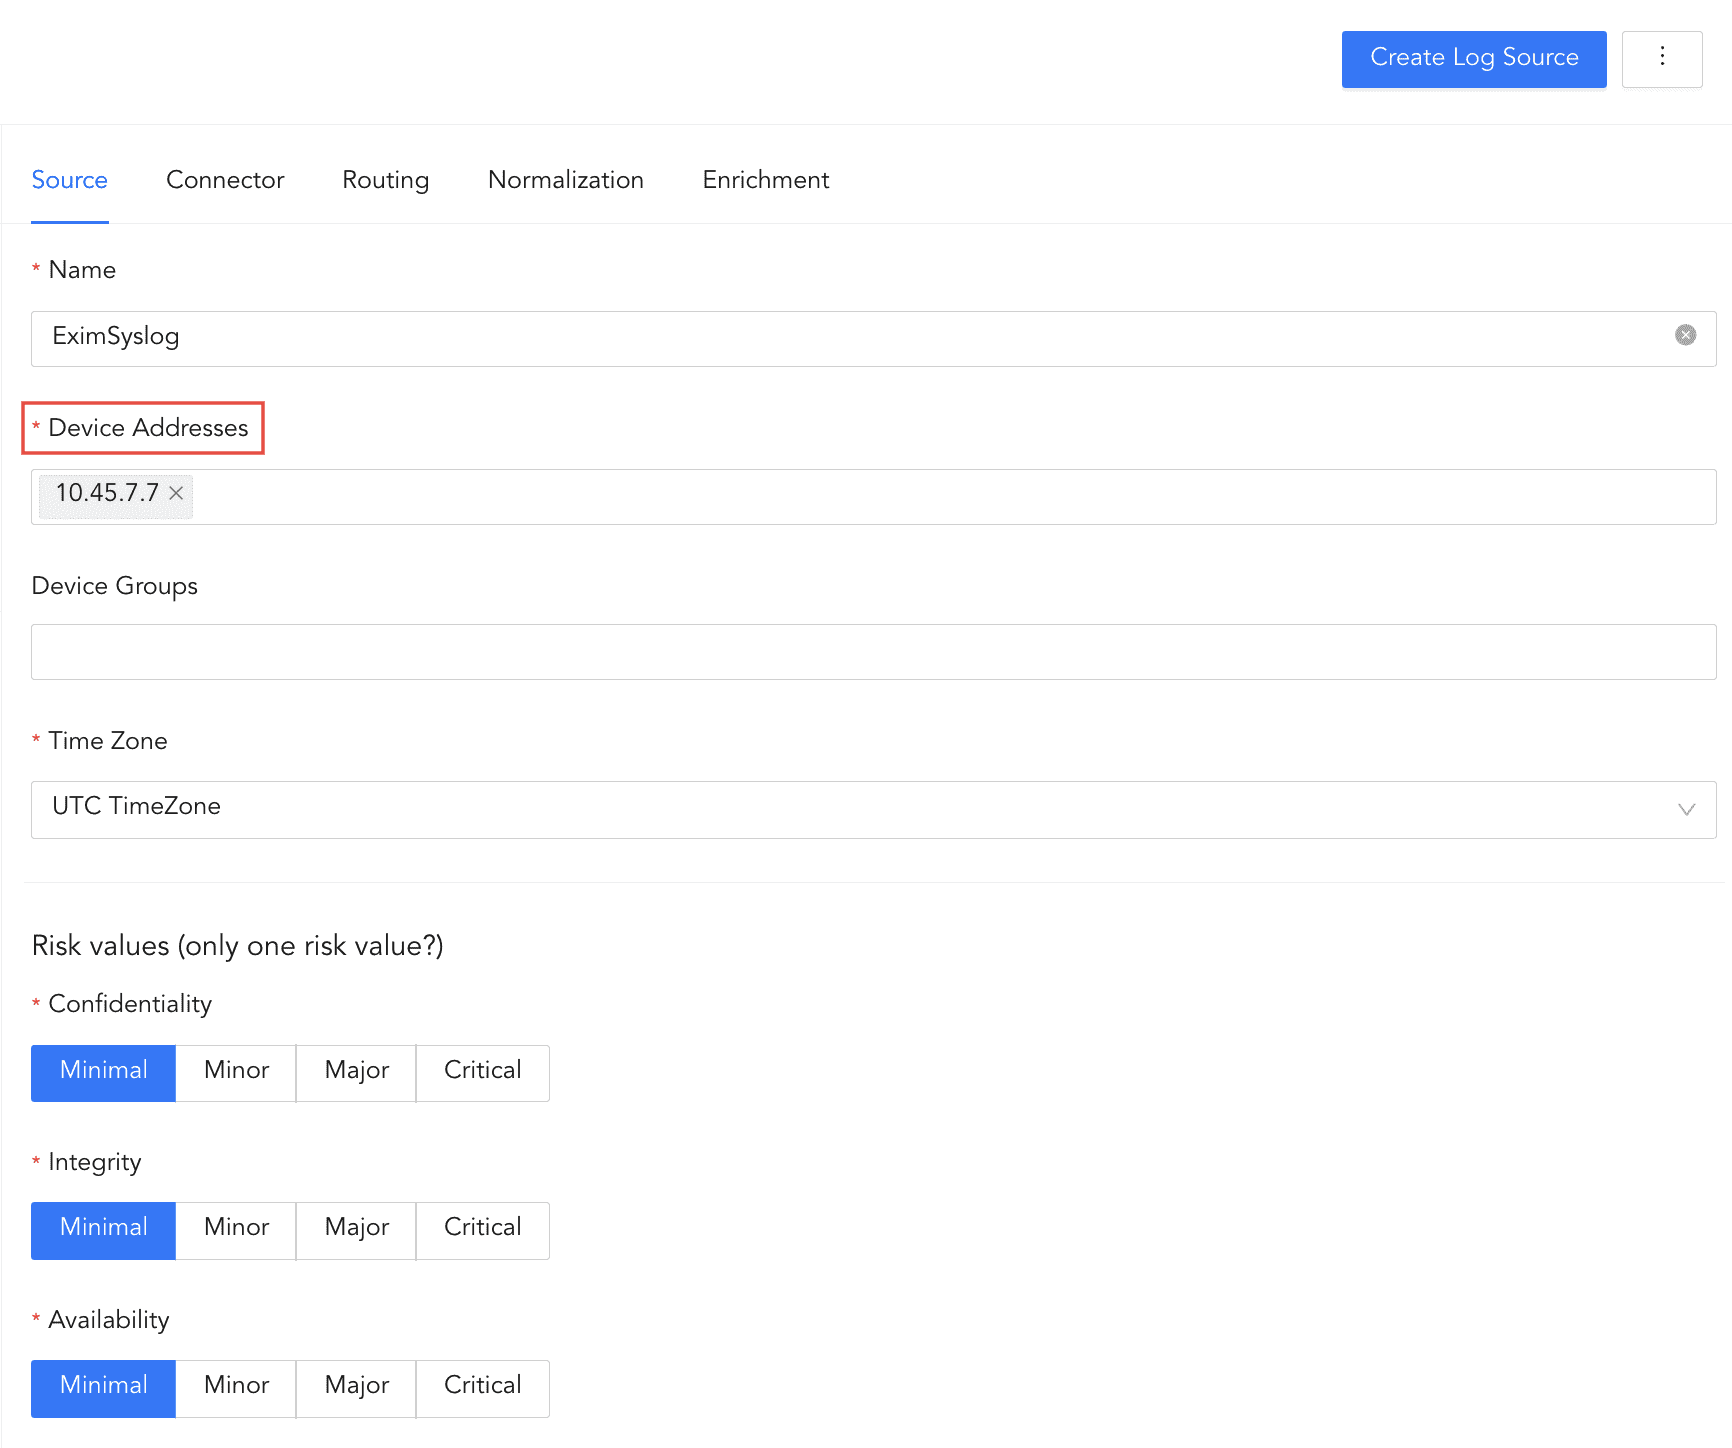1732x1448 pixels.
Task: Open the three-dot more options menu
Action: (1661, 58)
